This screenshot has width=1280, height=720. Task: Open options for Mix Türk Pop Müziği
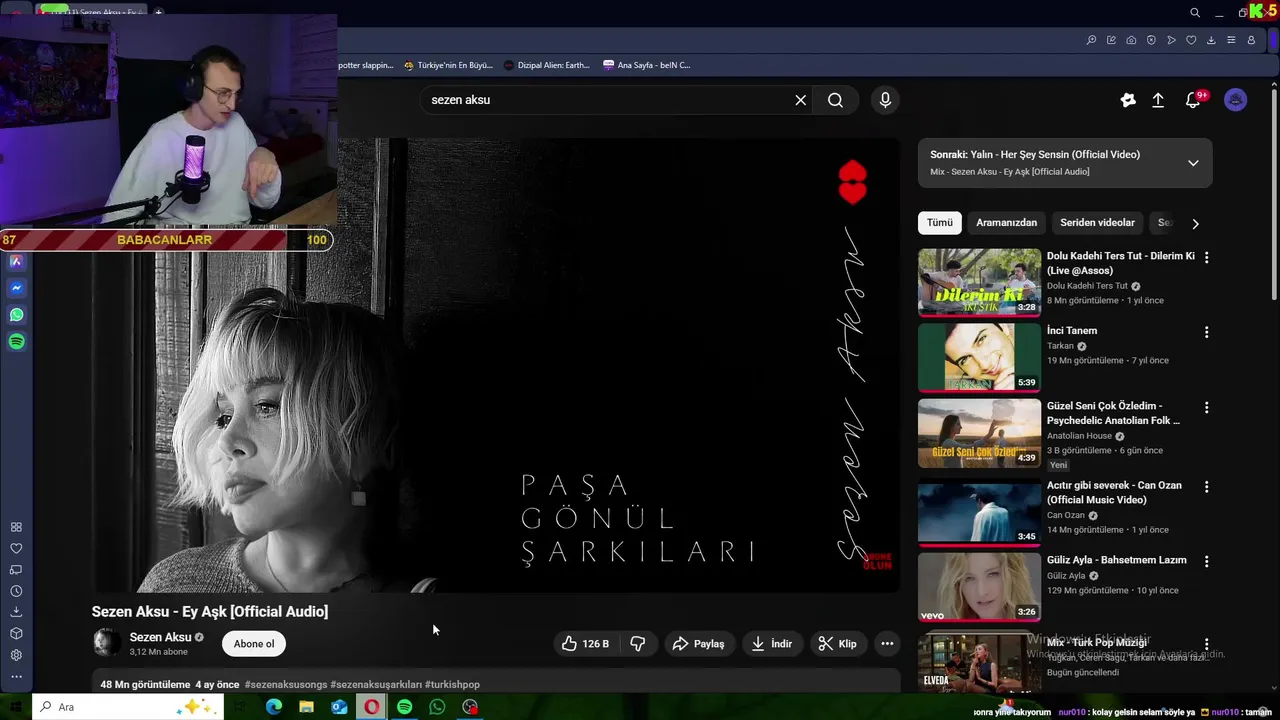[x=1206, y=645]
